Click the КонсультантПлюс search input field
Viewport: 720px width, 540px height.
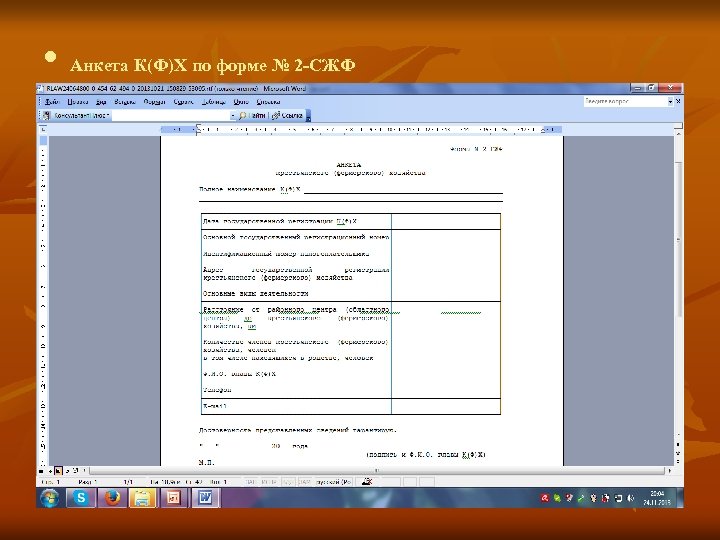(170, 116)
